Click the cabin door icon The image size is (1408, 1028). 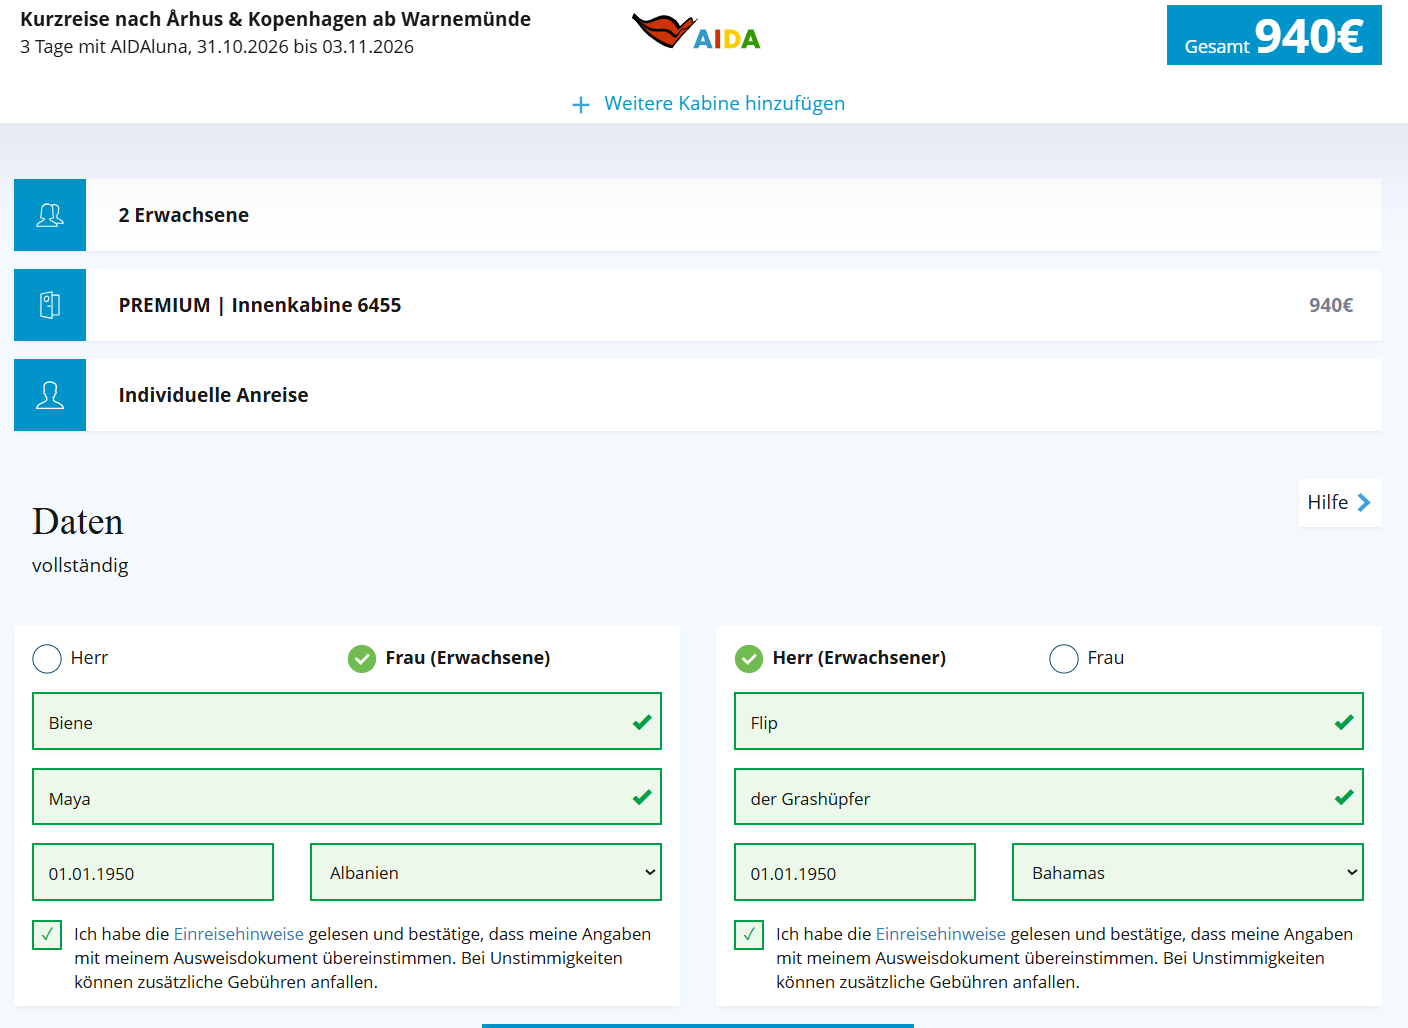(50, 305)
